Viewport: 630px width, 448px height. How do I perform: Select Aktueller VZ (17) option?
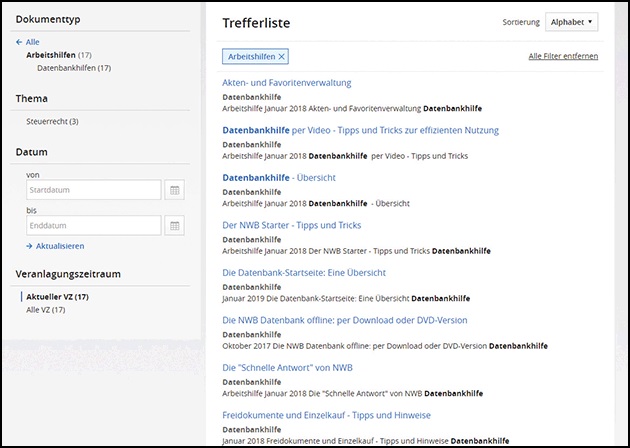(x=58, y=297)
